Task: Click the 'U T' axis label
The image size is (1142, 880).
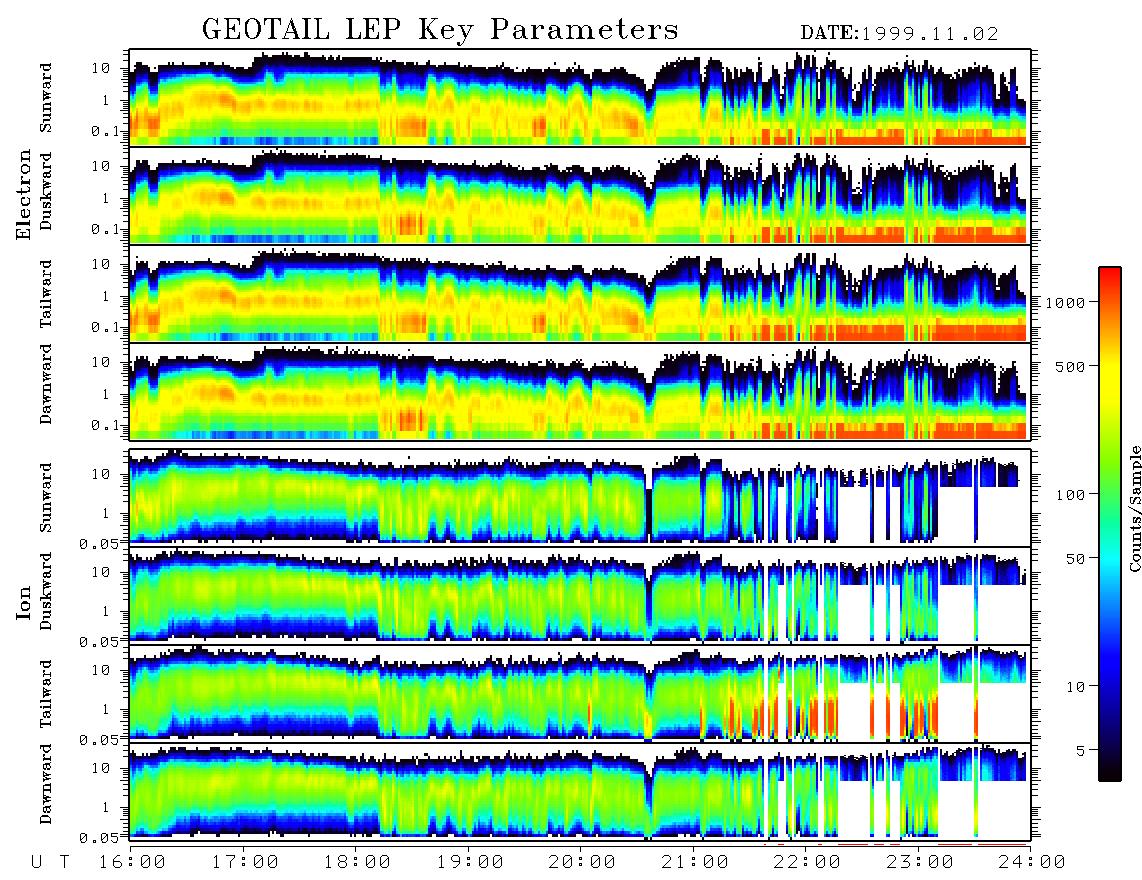Action: click(x=50, y=862)
